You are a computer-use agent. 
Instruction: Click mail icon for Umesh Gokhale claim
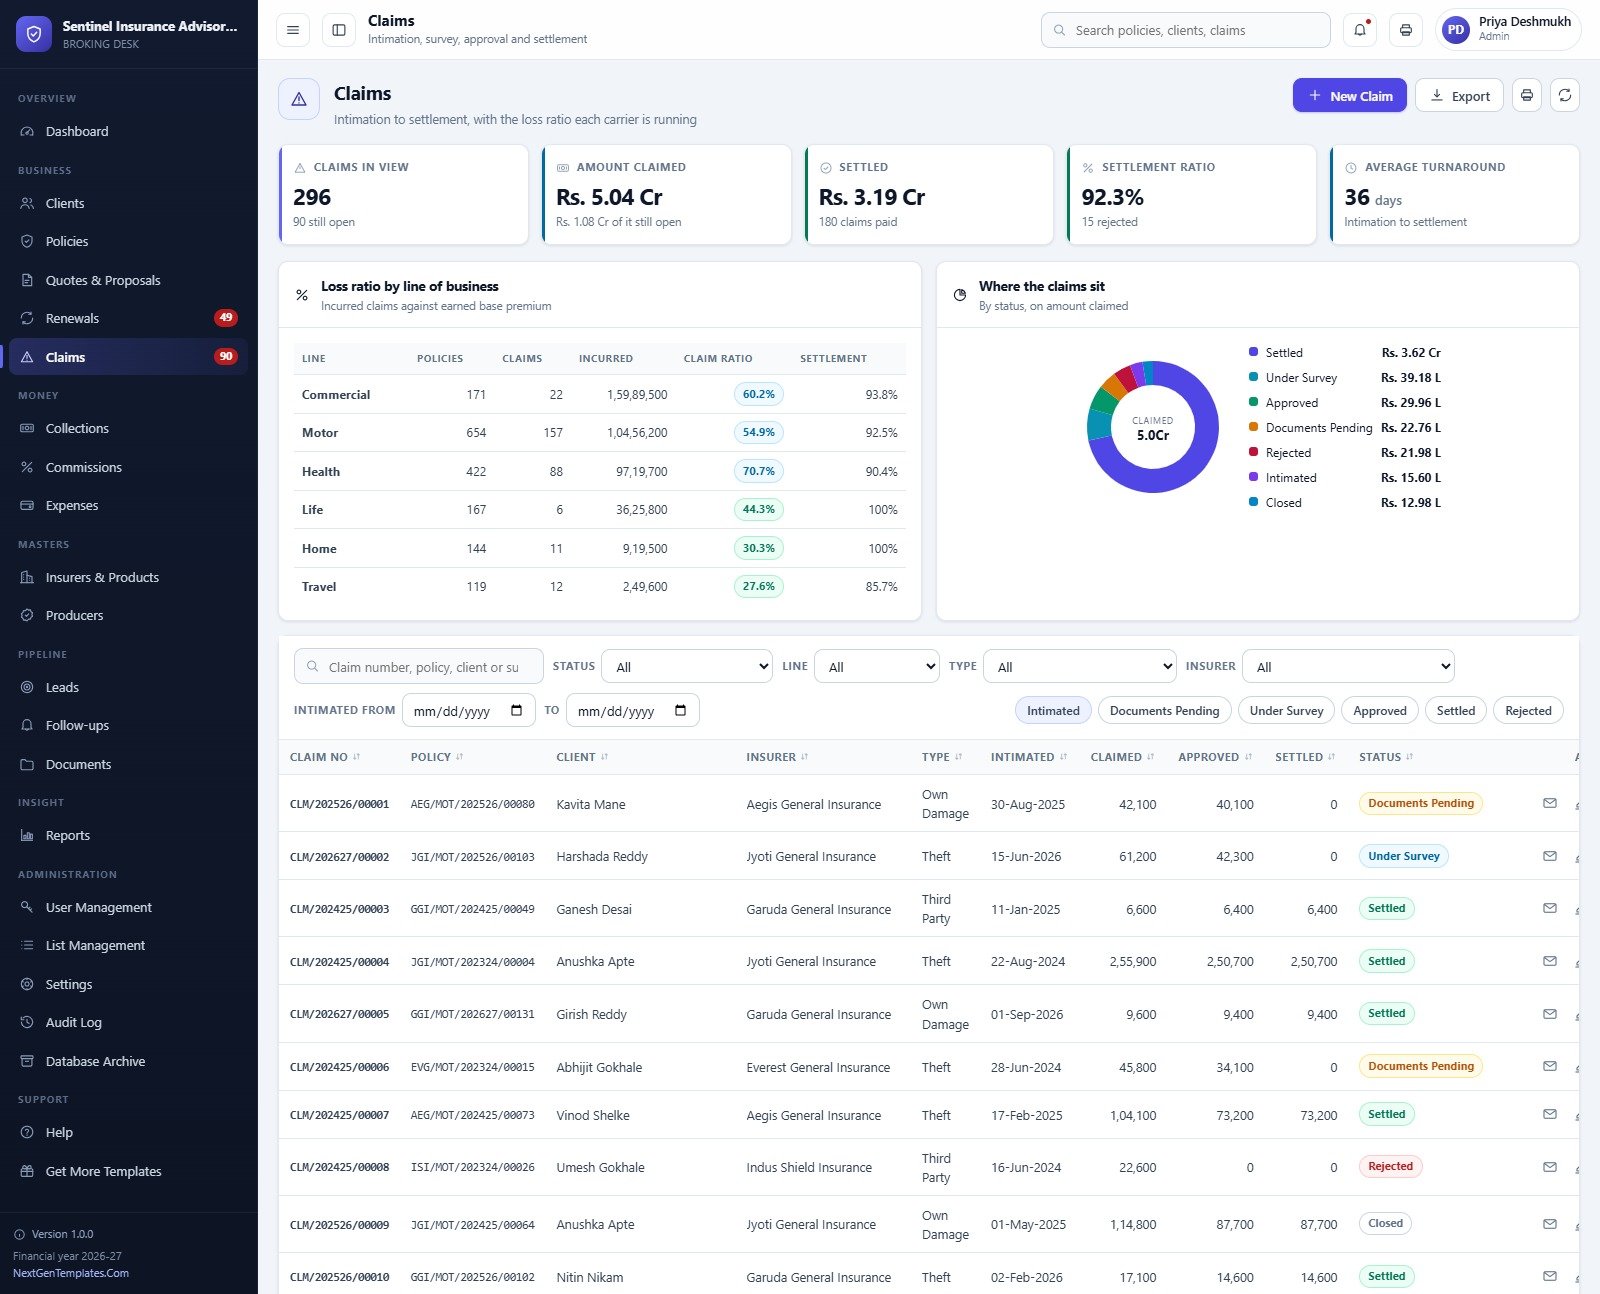pos(1550,1167)
